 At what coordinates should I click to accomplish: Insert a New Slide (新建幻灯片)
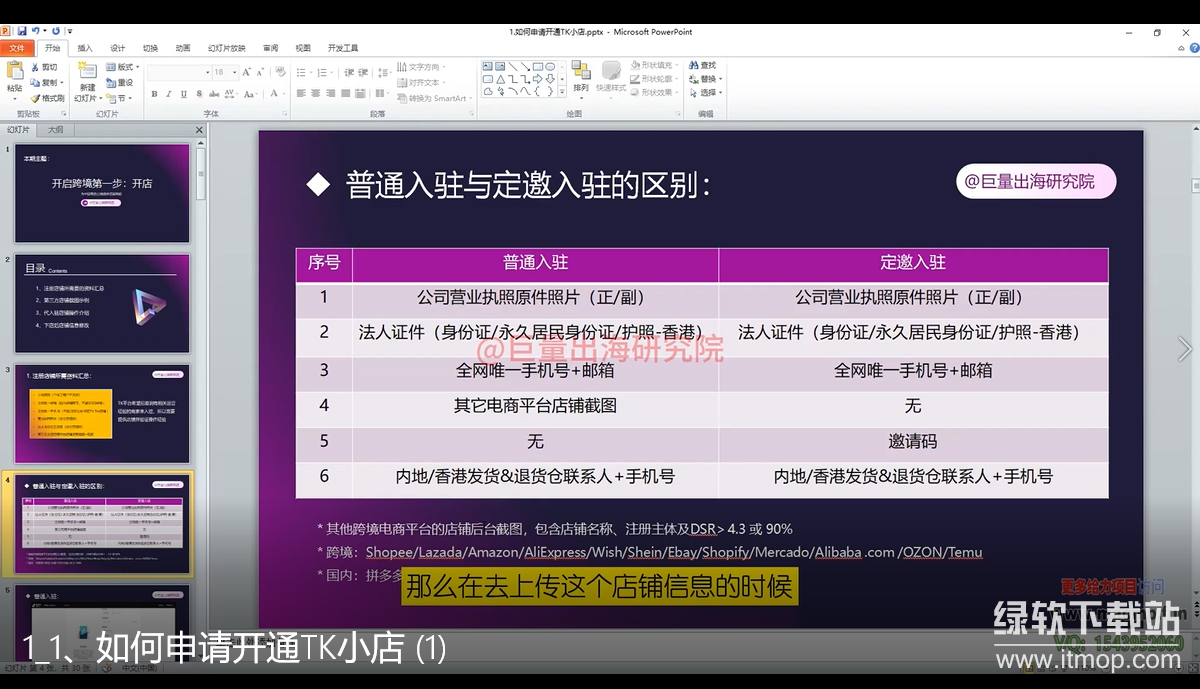click(87, 74)
